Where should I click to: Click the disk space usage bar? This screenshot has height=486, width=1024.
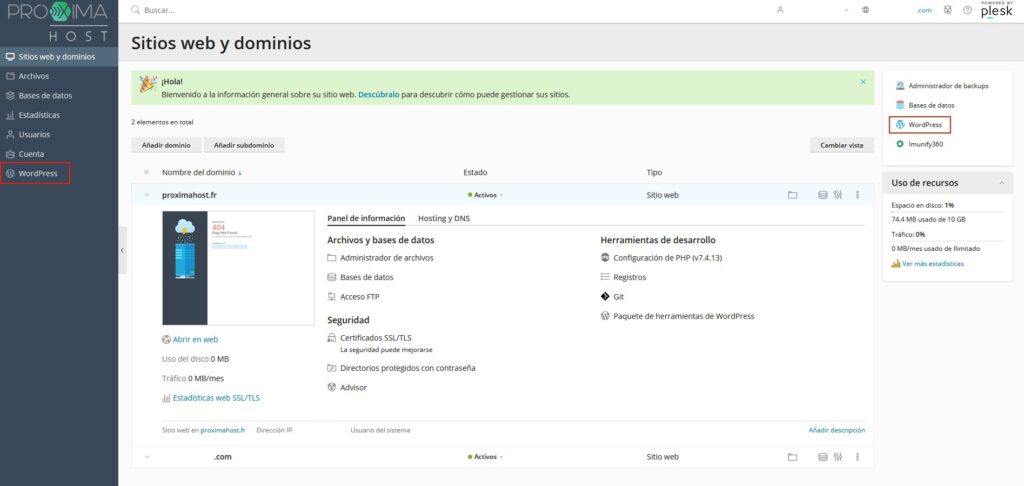948,212
